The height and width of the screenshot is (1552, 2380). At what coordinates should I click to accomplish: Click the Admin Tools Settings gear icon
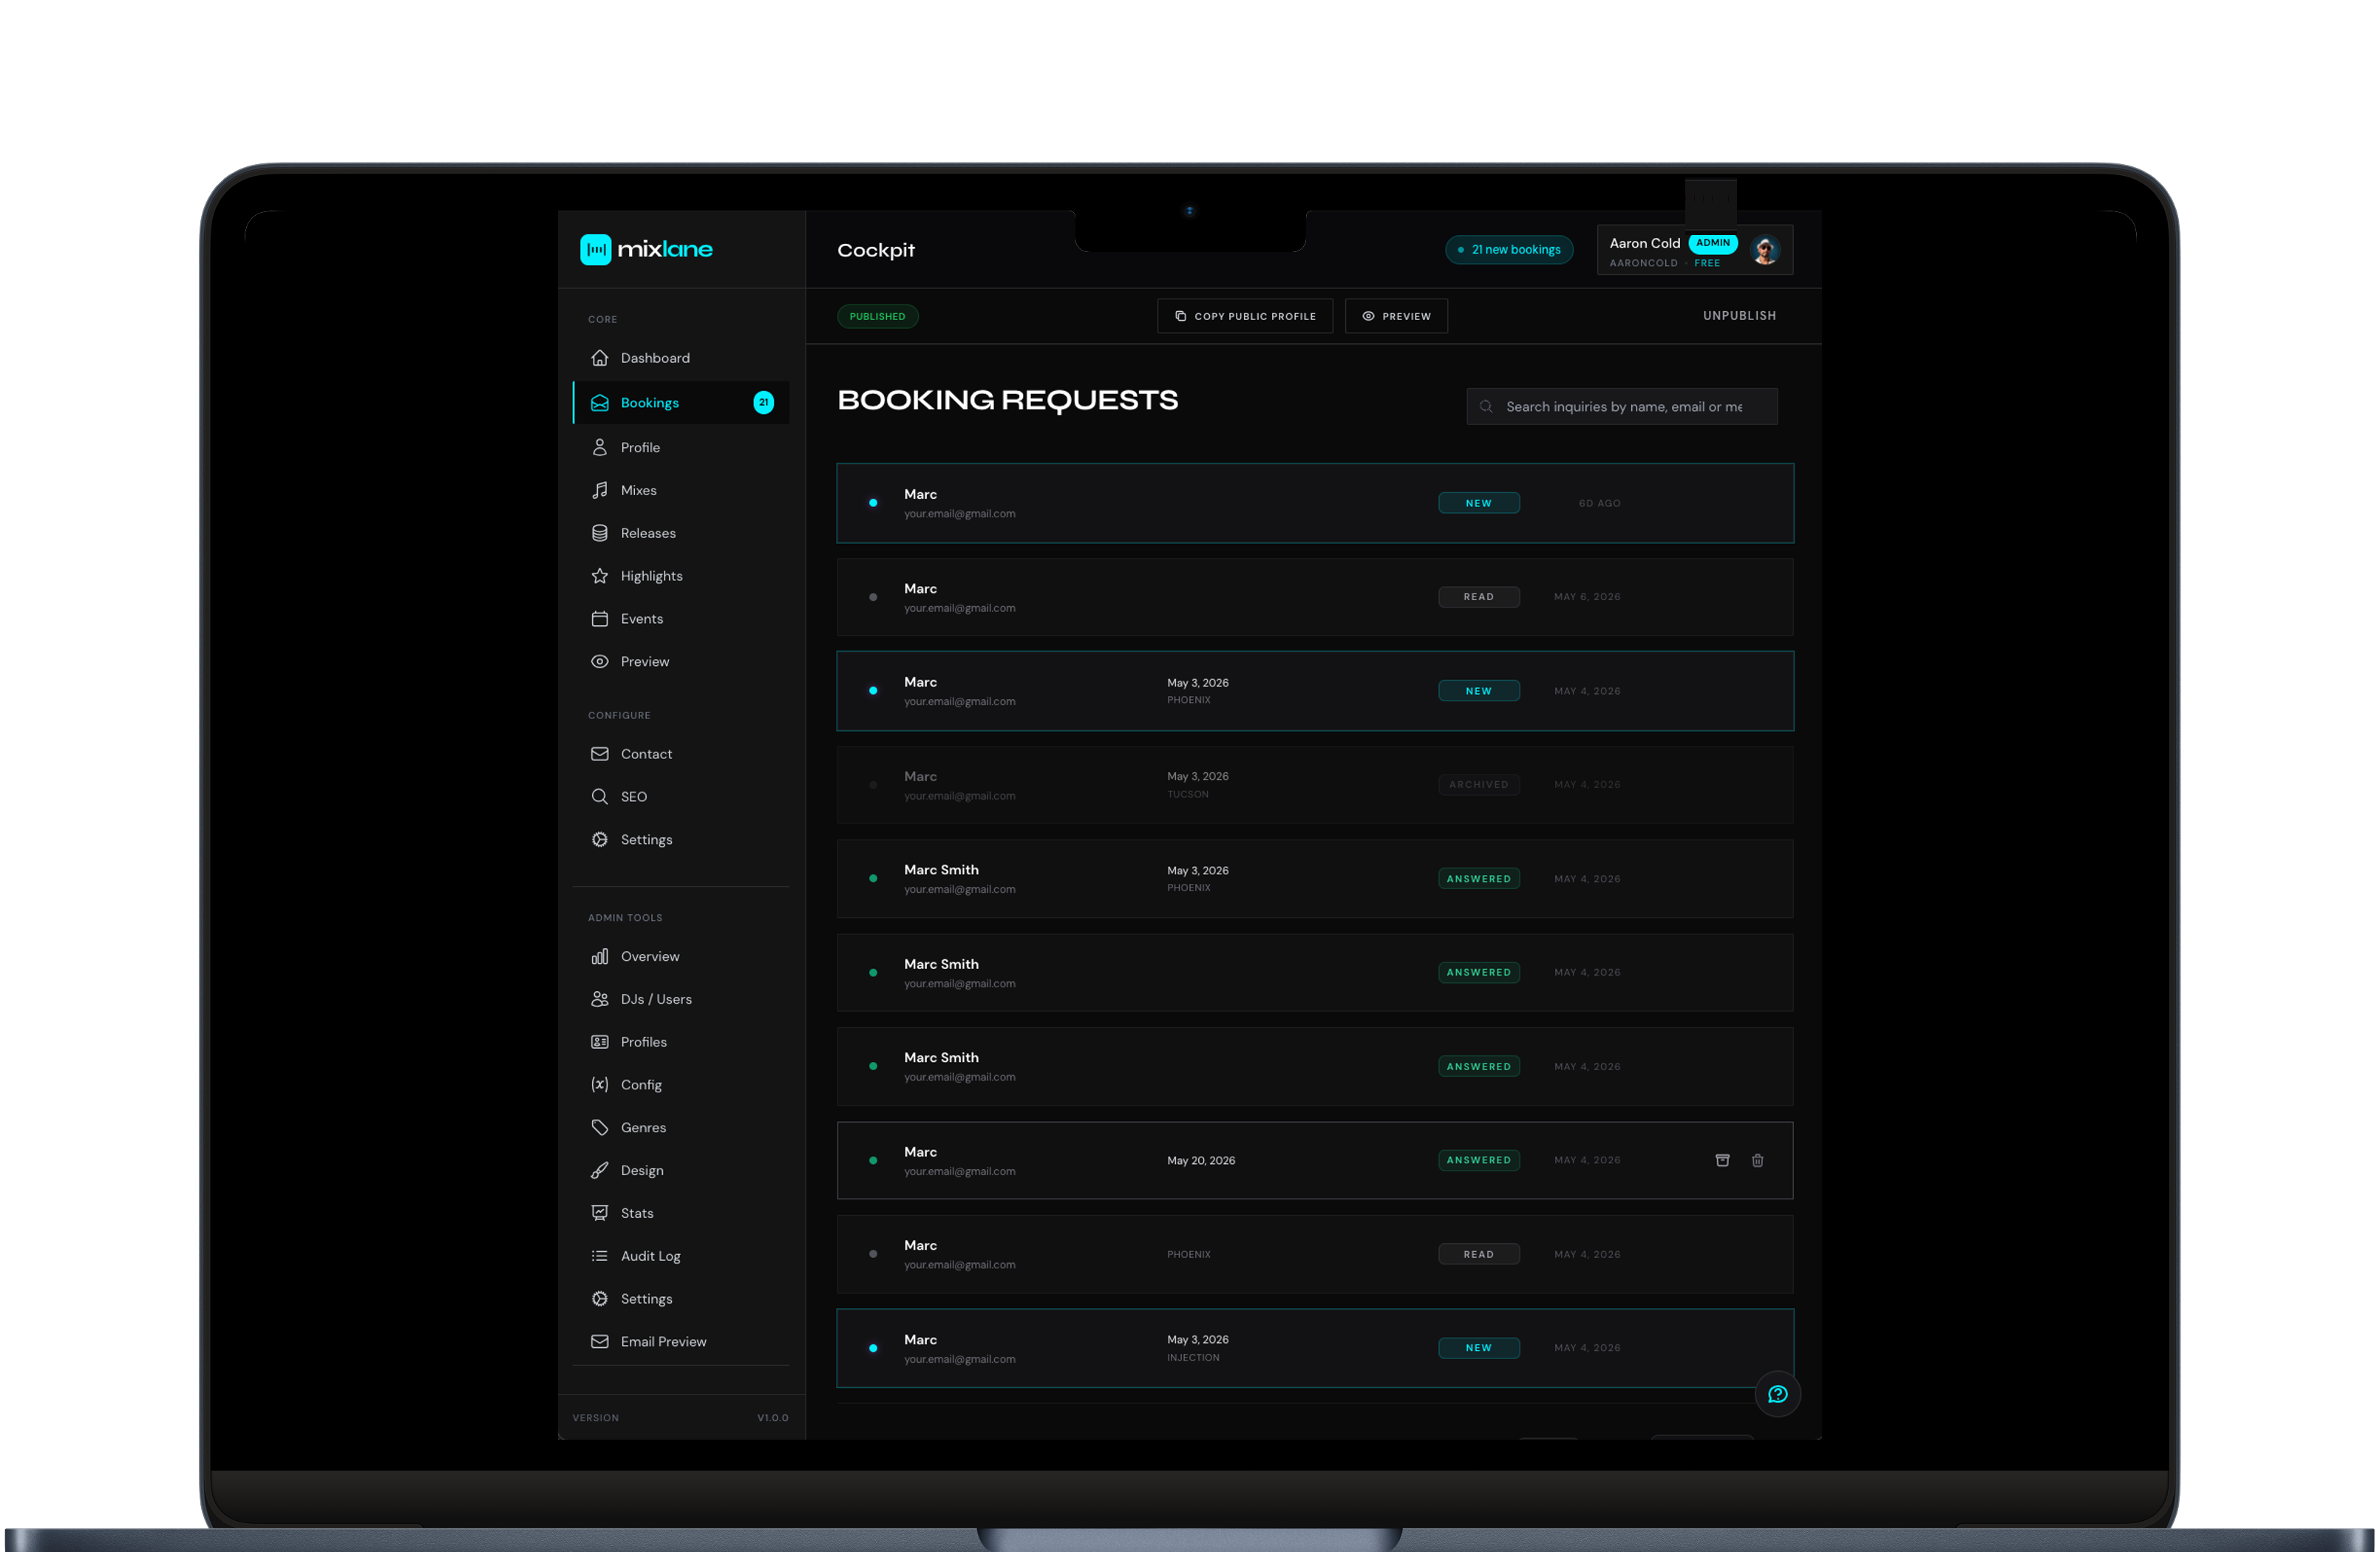pyautogui.click(x=600, y=1299)
